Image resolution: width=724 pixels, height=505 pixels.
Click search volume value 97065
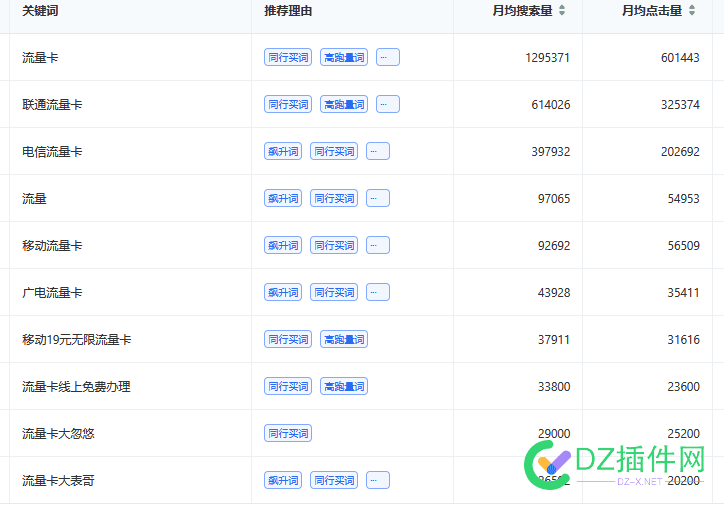tap(554, 199)
